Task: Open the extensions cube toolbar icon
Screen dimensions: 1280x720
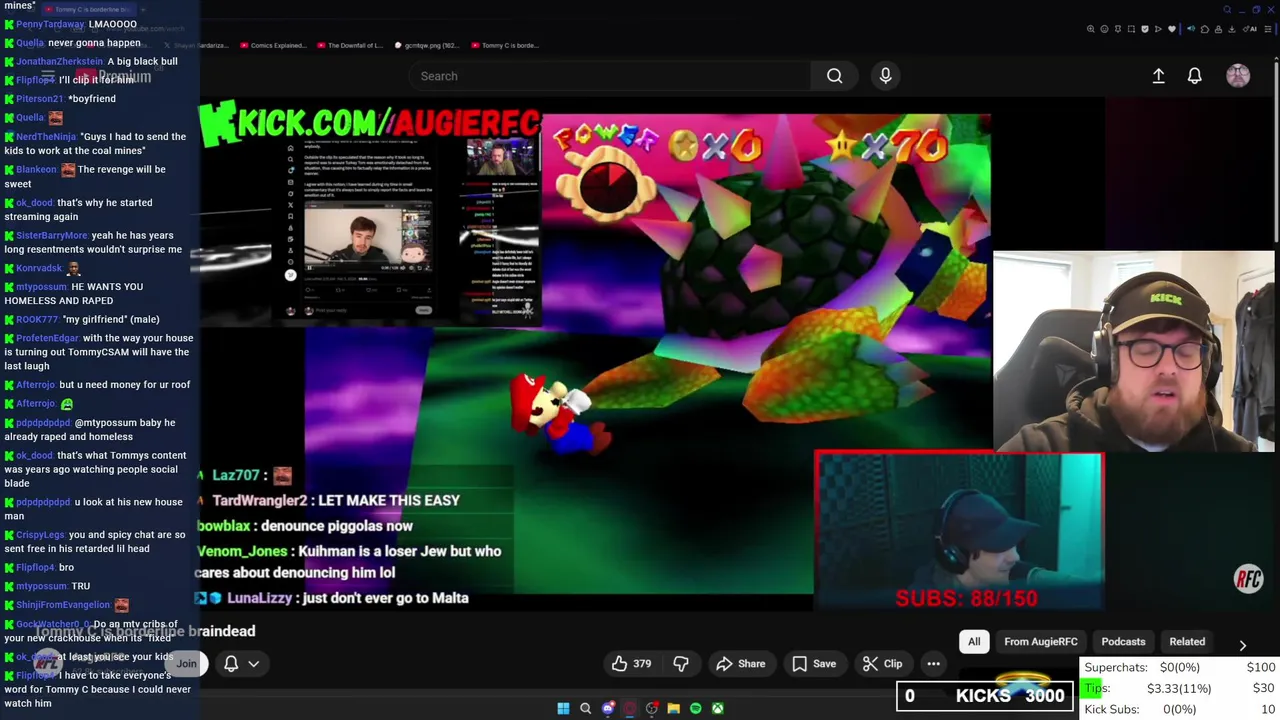Action: [1205, 29]
